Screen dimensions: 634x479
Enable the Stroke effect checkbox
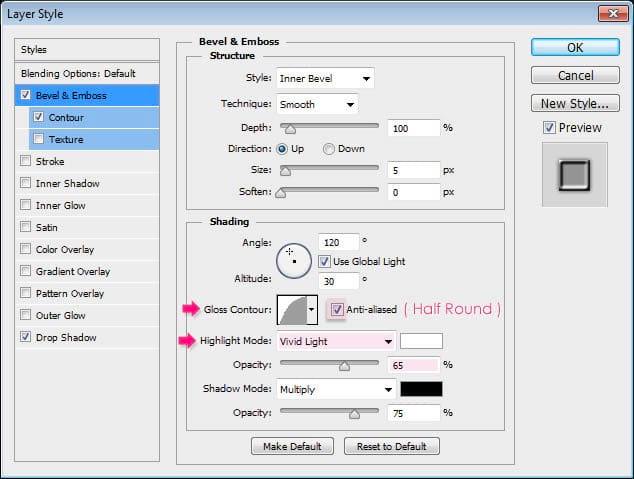25,161
